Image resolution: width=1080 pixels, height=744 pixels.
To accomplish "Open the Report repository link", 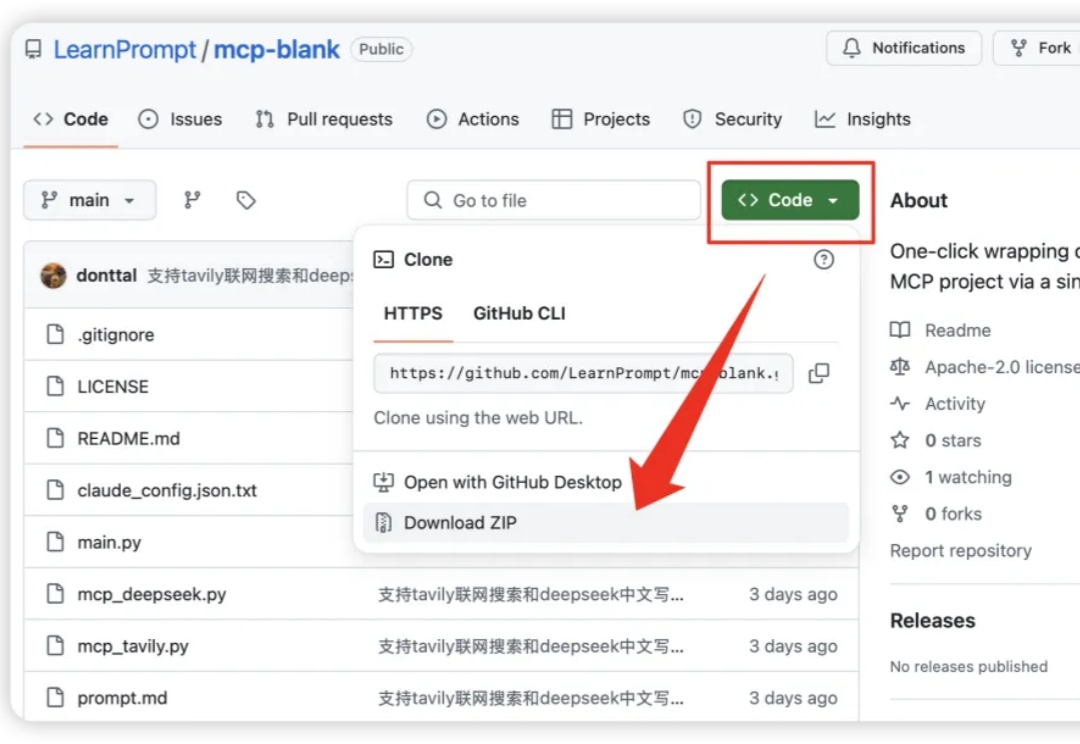I will [961, 551].
